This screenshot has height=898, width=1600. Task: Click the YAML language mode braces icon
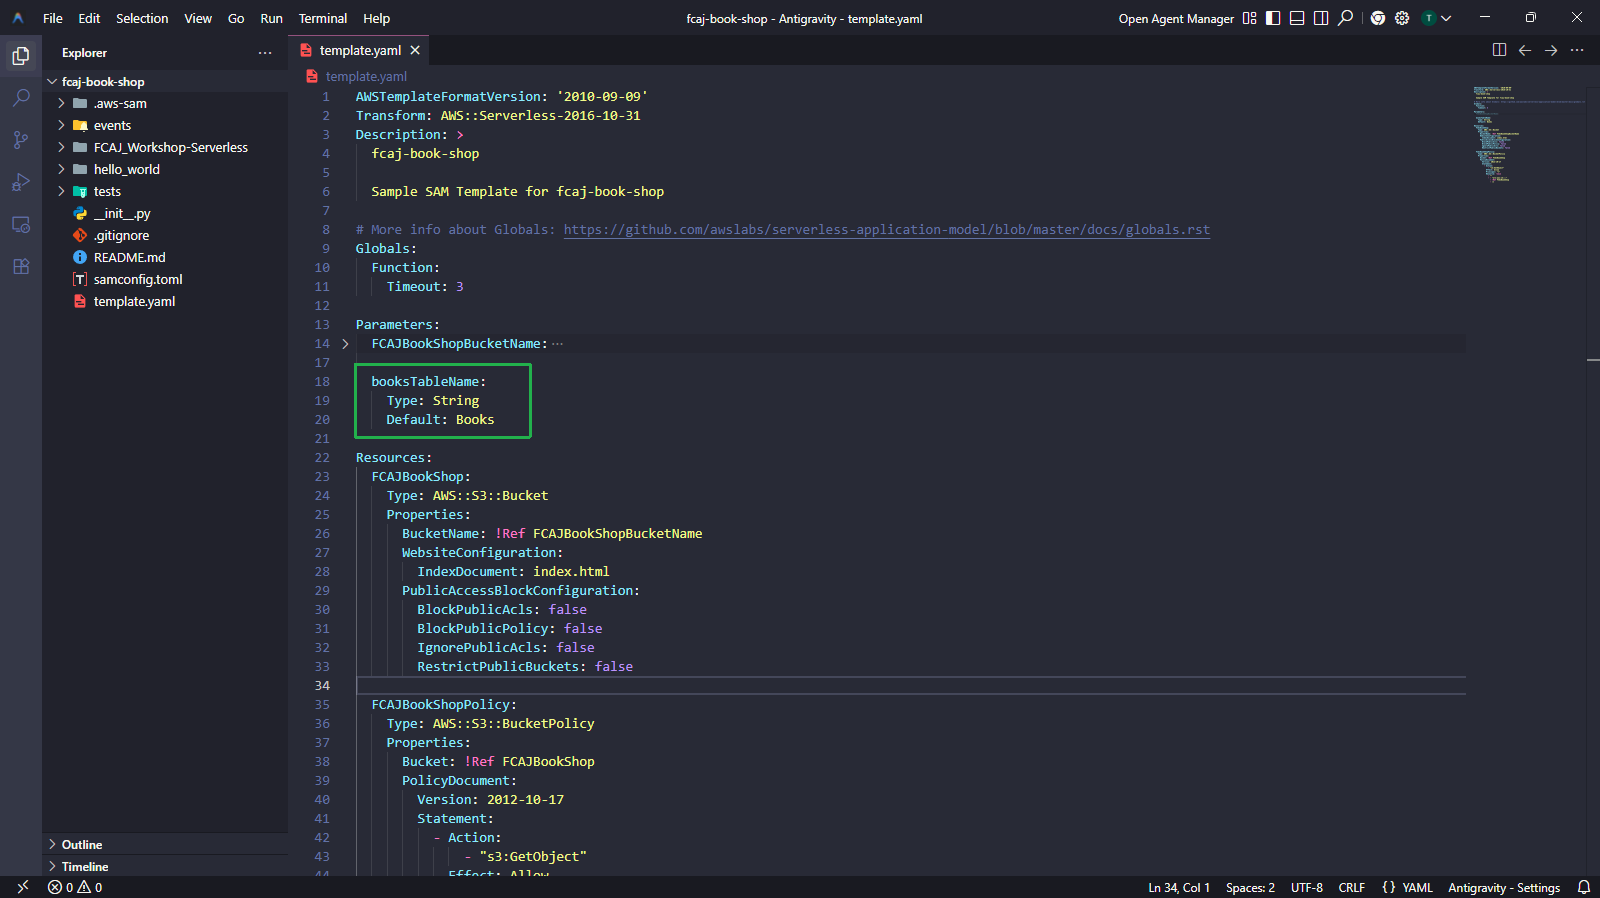pos(1389,887)
